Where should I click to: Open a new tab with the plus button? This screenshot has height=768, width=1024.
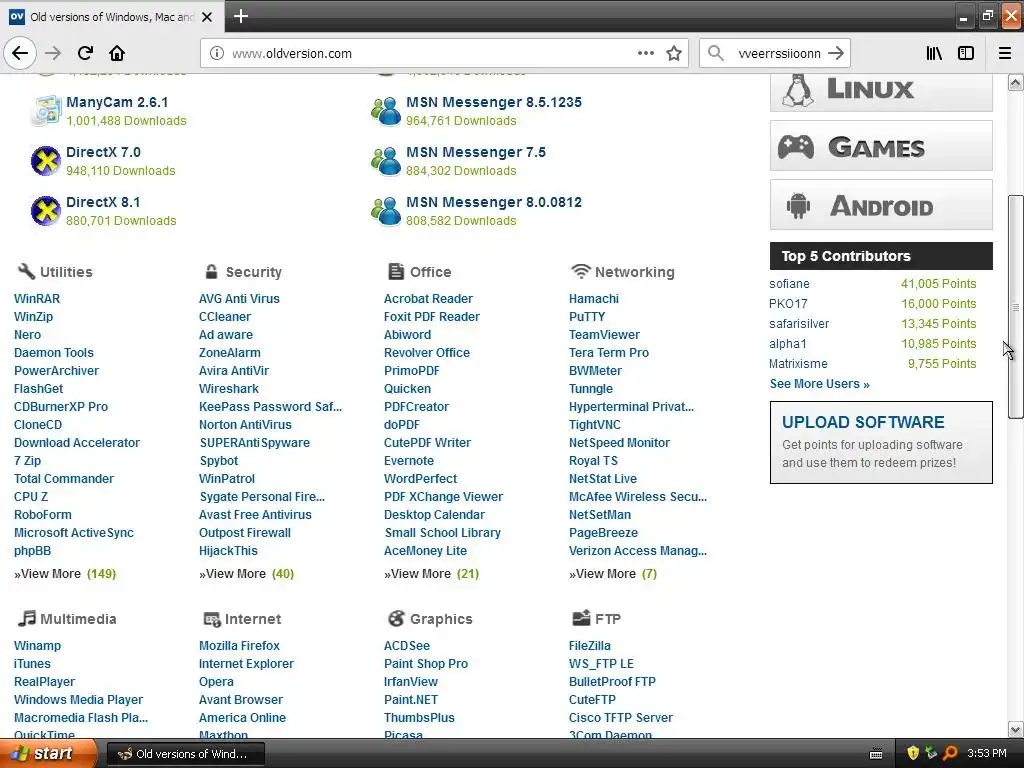coord(241,16)
